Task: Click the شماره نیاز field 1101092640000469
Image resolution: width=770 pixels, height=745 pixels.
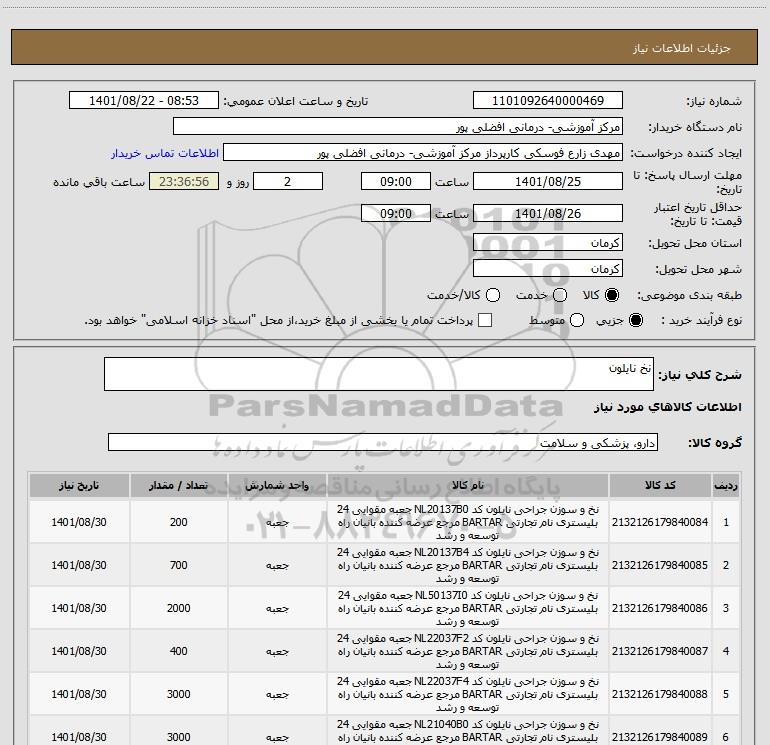Action: tap(548, 101)
